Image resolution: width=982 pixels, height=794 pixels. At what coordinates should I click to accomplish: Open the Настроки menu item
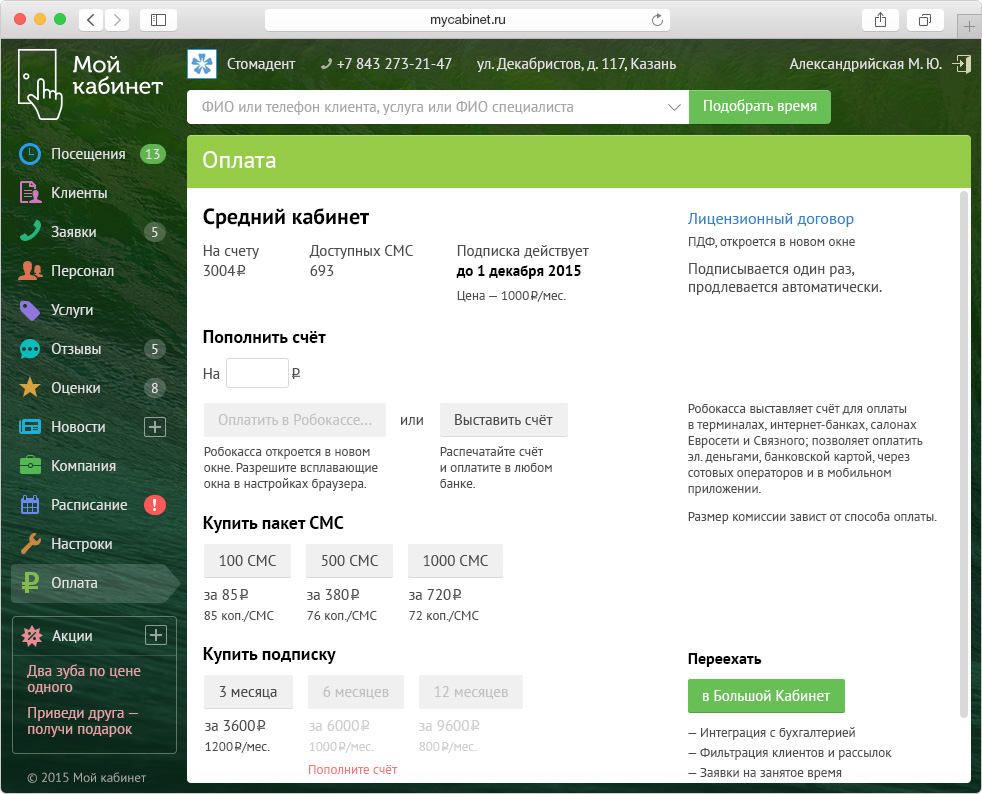coord(82,544)
